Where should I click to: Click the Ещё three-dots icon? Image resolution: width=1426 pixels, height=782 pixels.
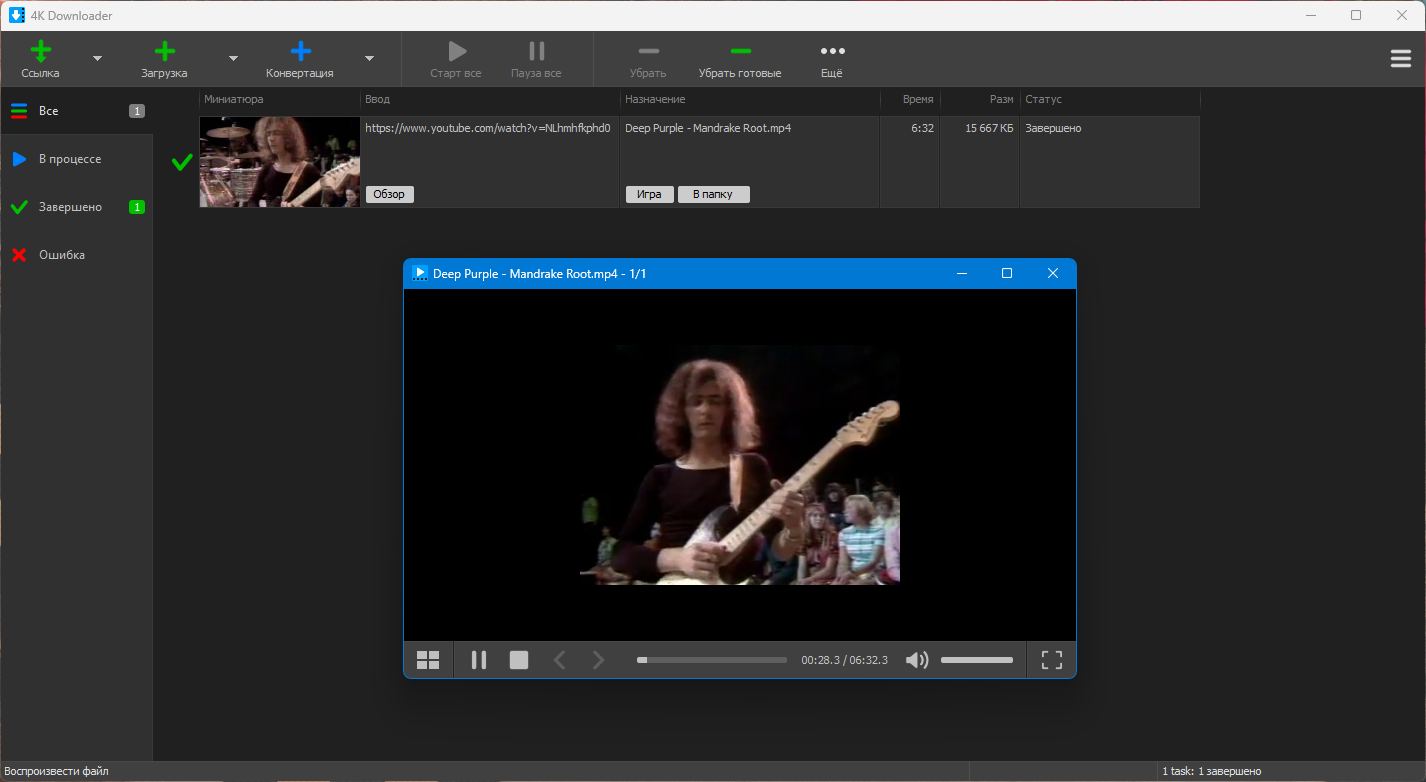832,51
